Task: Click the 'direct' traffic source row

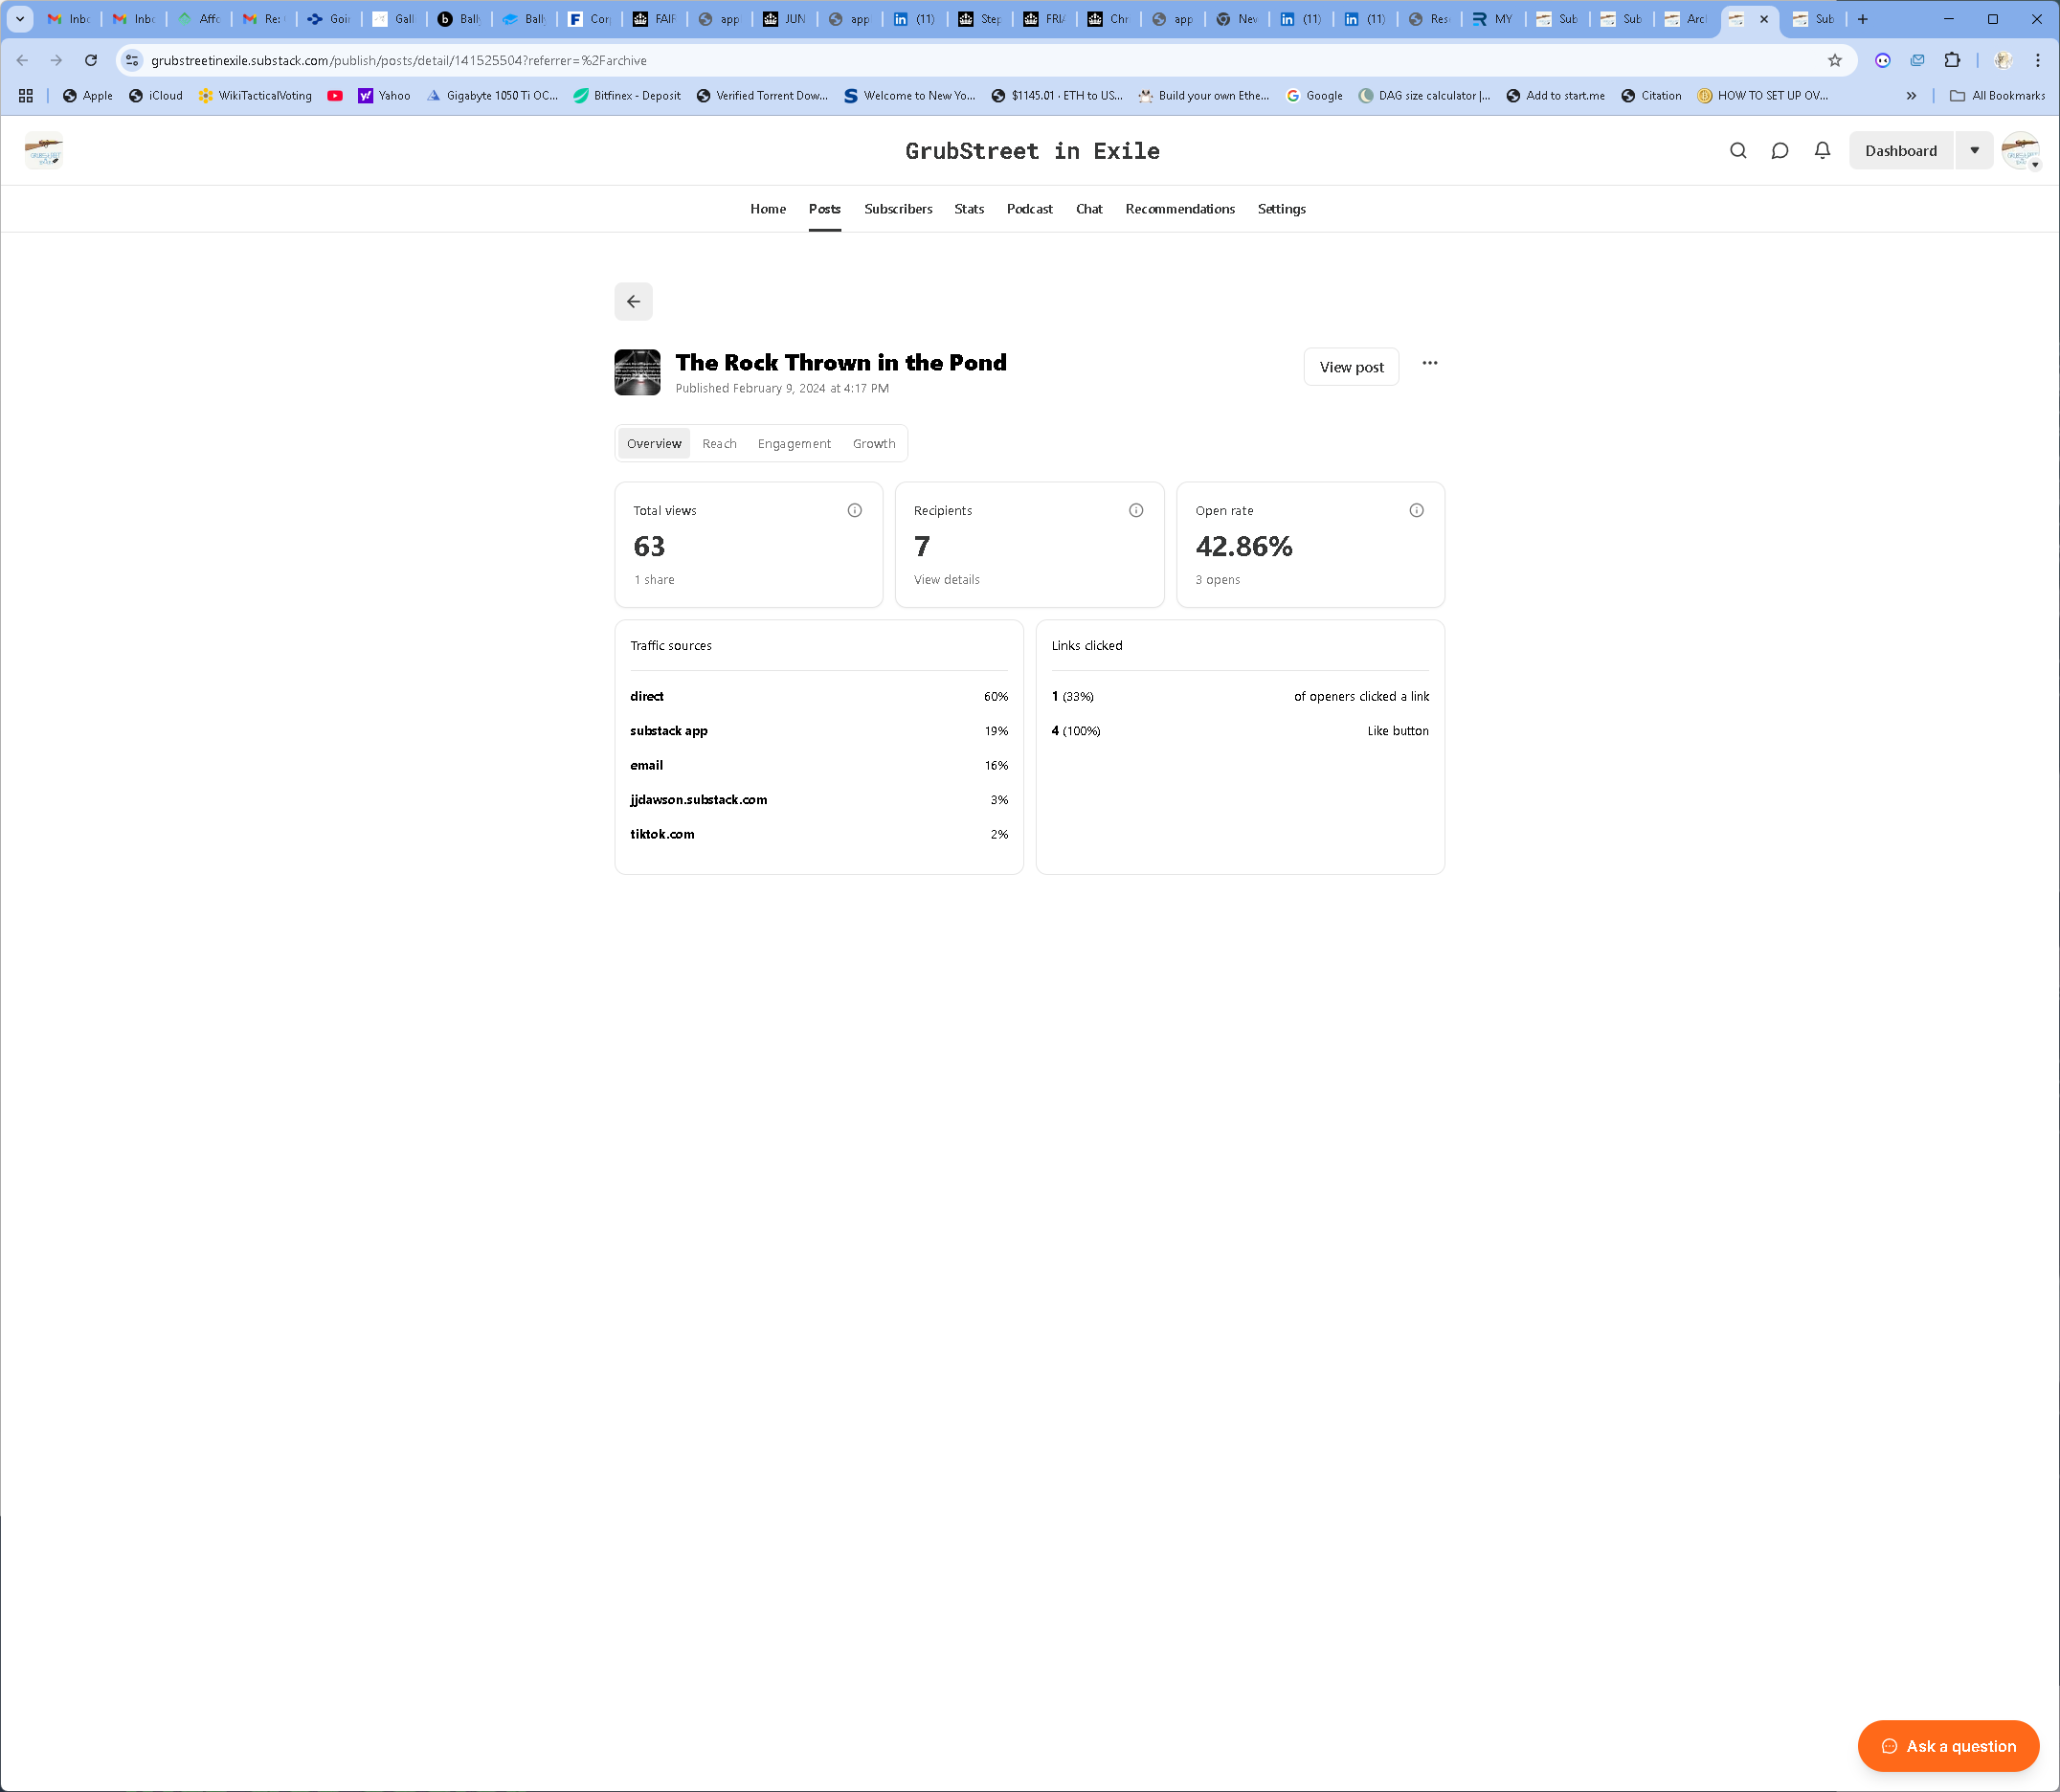Action: pos(819,696)
